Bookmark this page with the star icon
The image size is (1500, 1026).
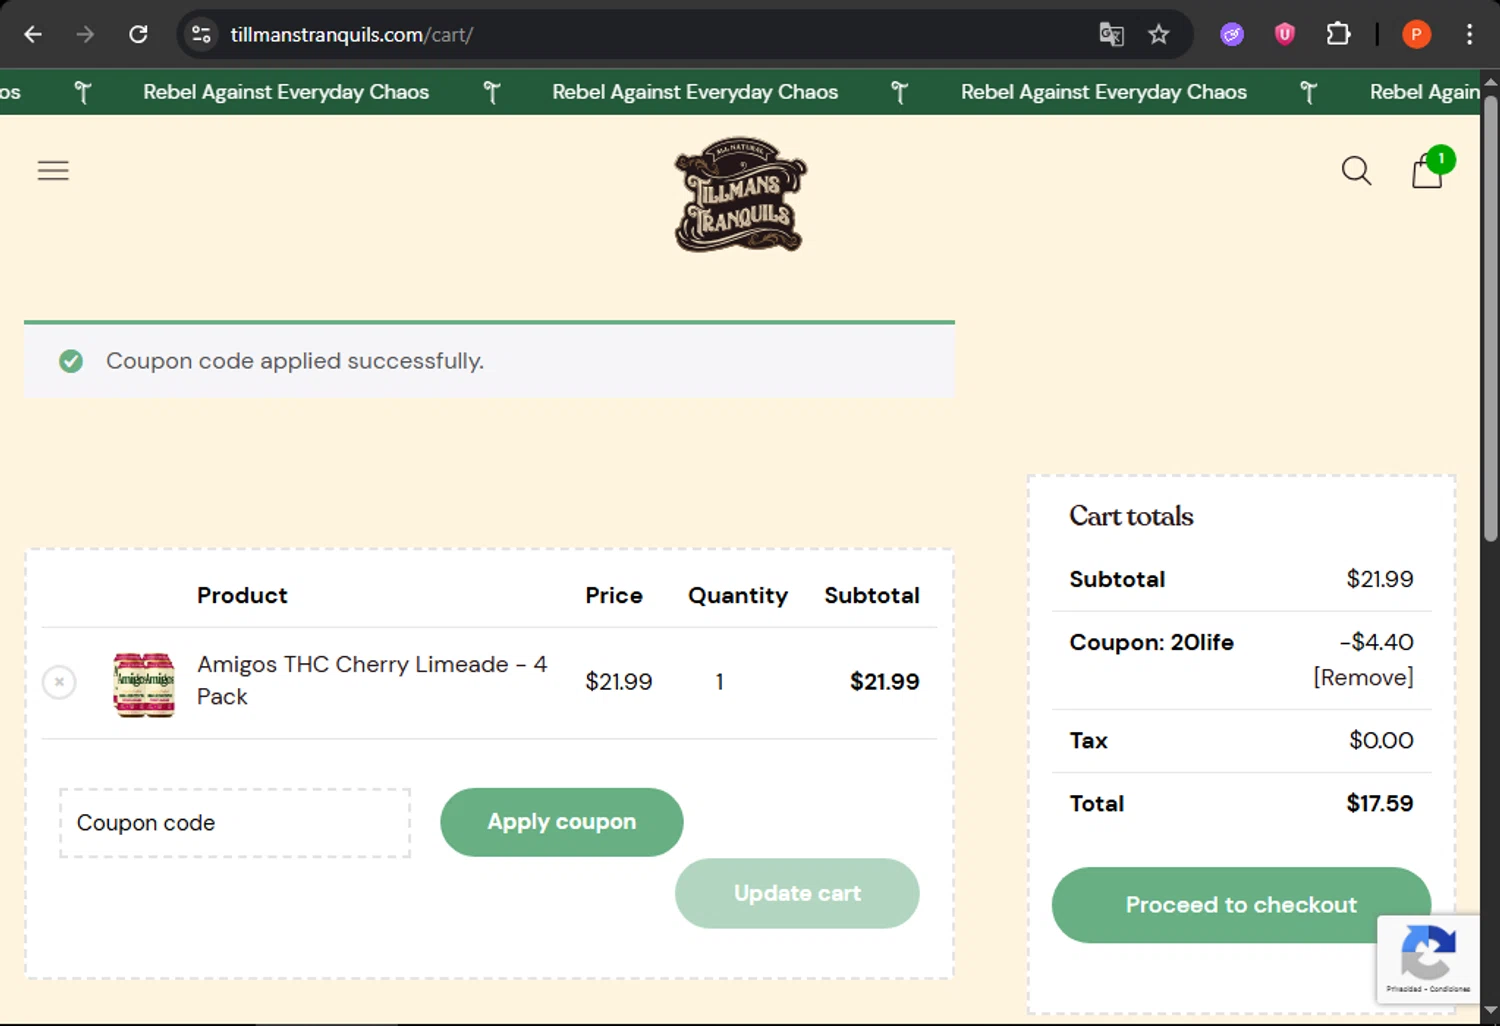(1158, 34)
